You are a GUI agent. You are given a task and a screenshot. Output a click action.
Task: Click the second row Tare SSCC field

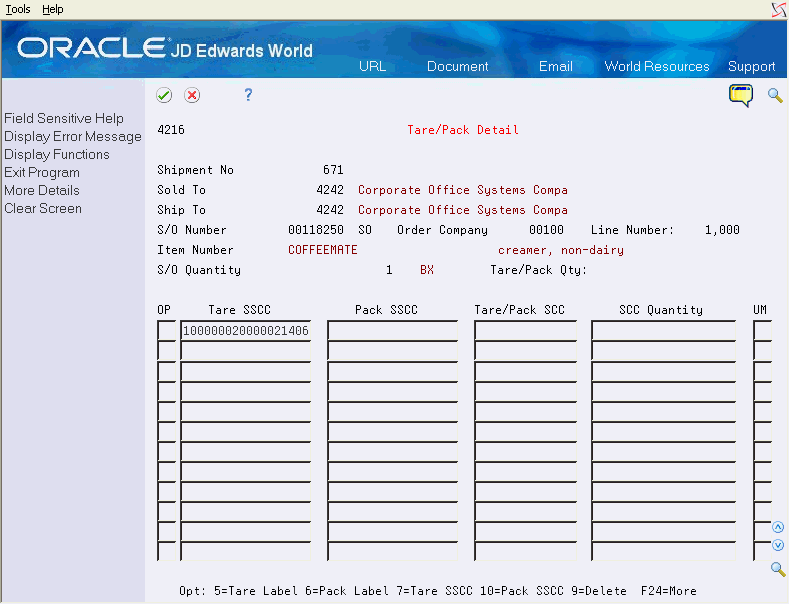(x=246, y=351)
